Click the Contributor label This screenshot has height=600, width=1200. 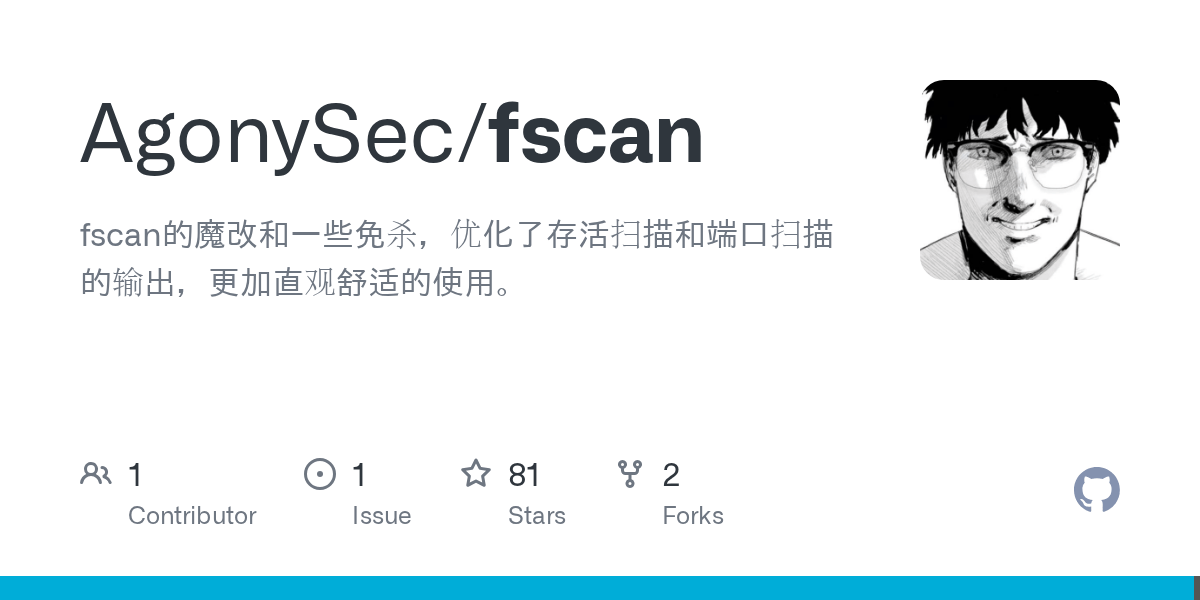click(192, 516)
